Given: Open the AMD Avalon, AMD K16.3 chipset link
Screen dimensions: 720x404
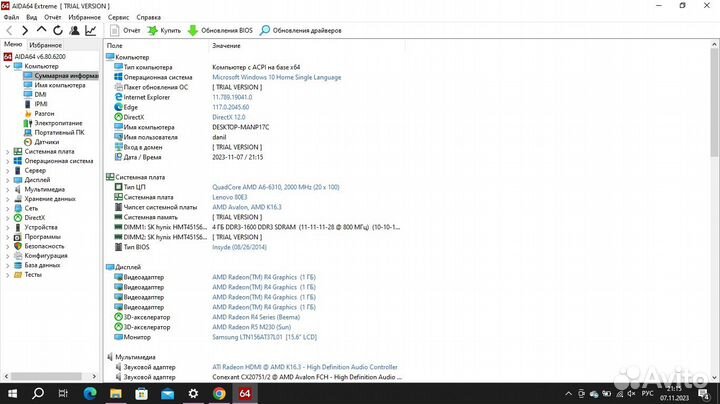Looking at the screenshot, I should pyautogui.click(x=247, y=207).
